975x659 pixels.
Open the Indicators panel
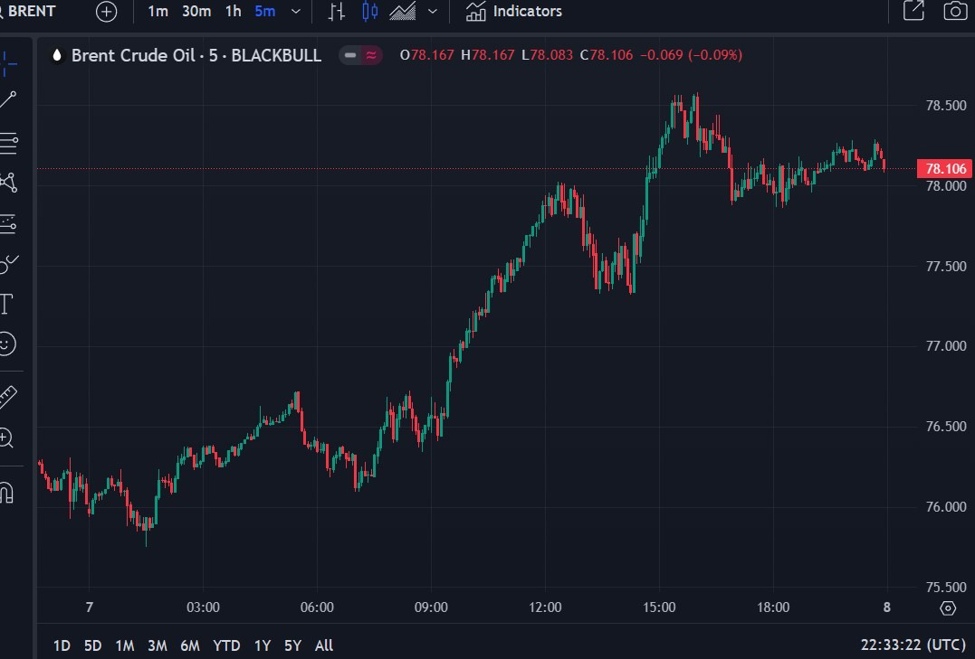[514, 12]
